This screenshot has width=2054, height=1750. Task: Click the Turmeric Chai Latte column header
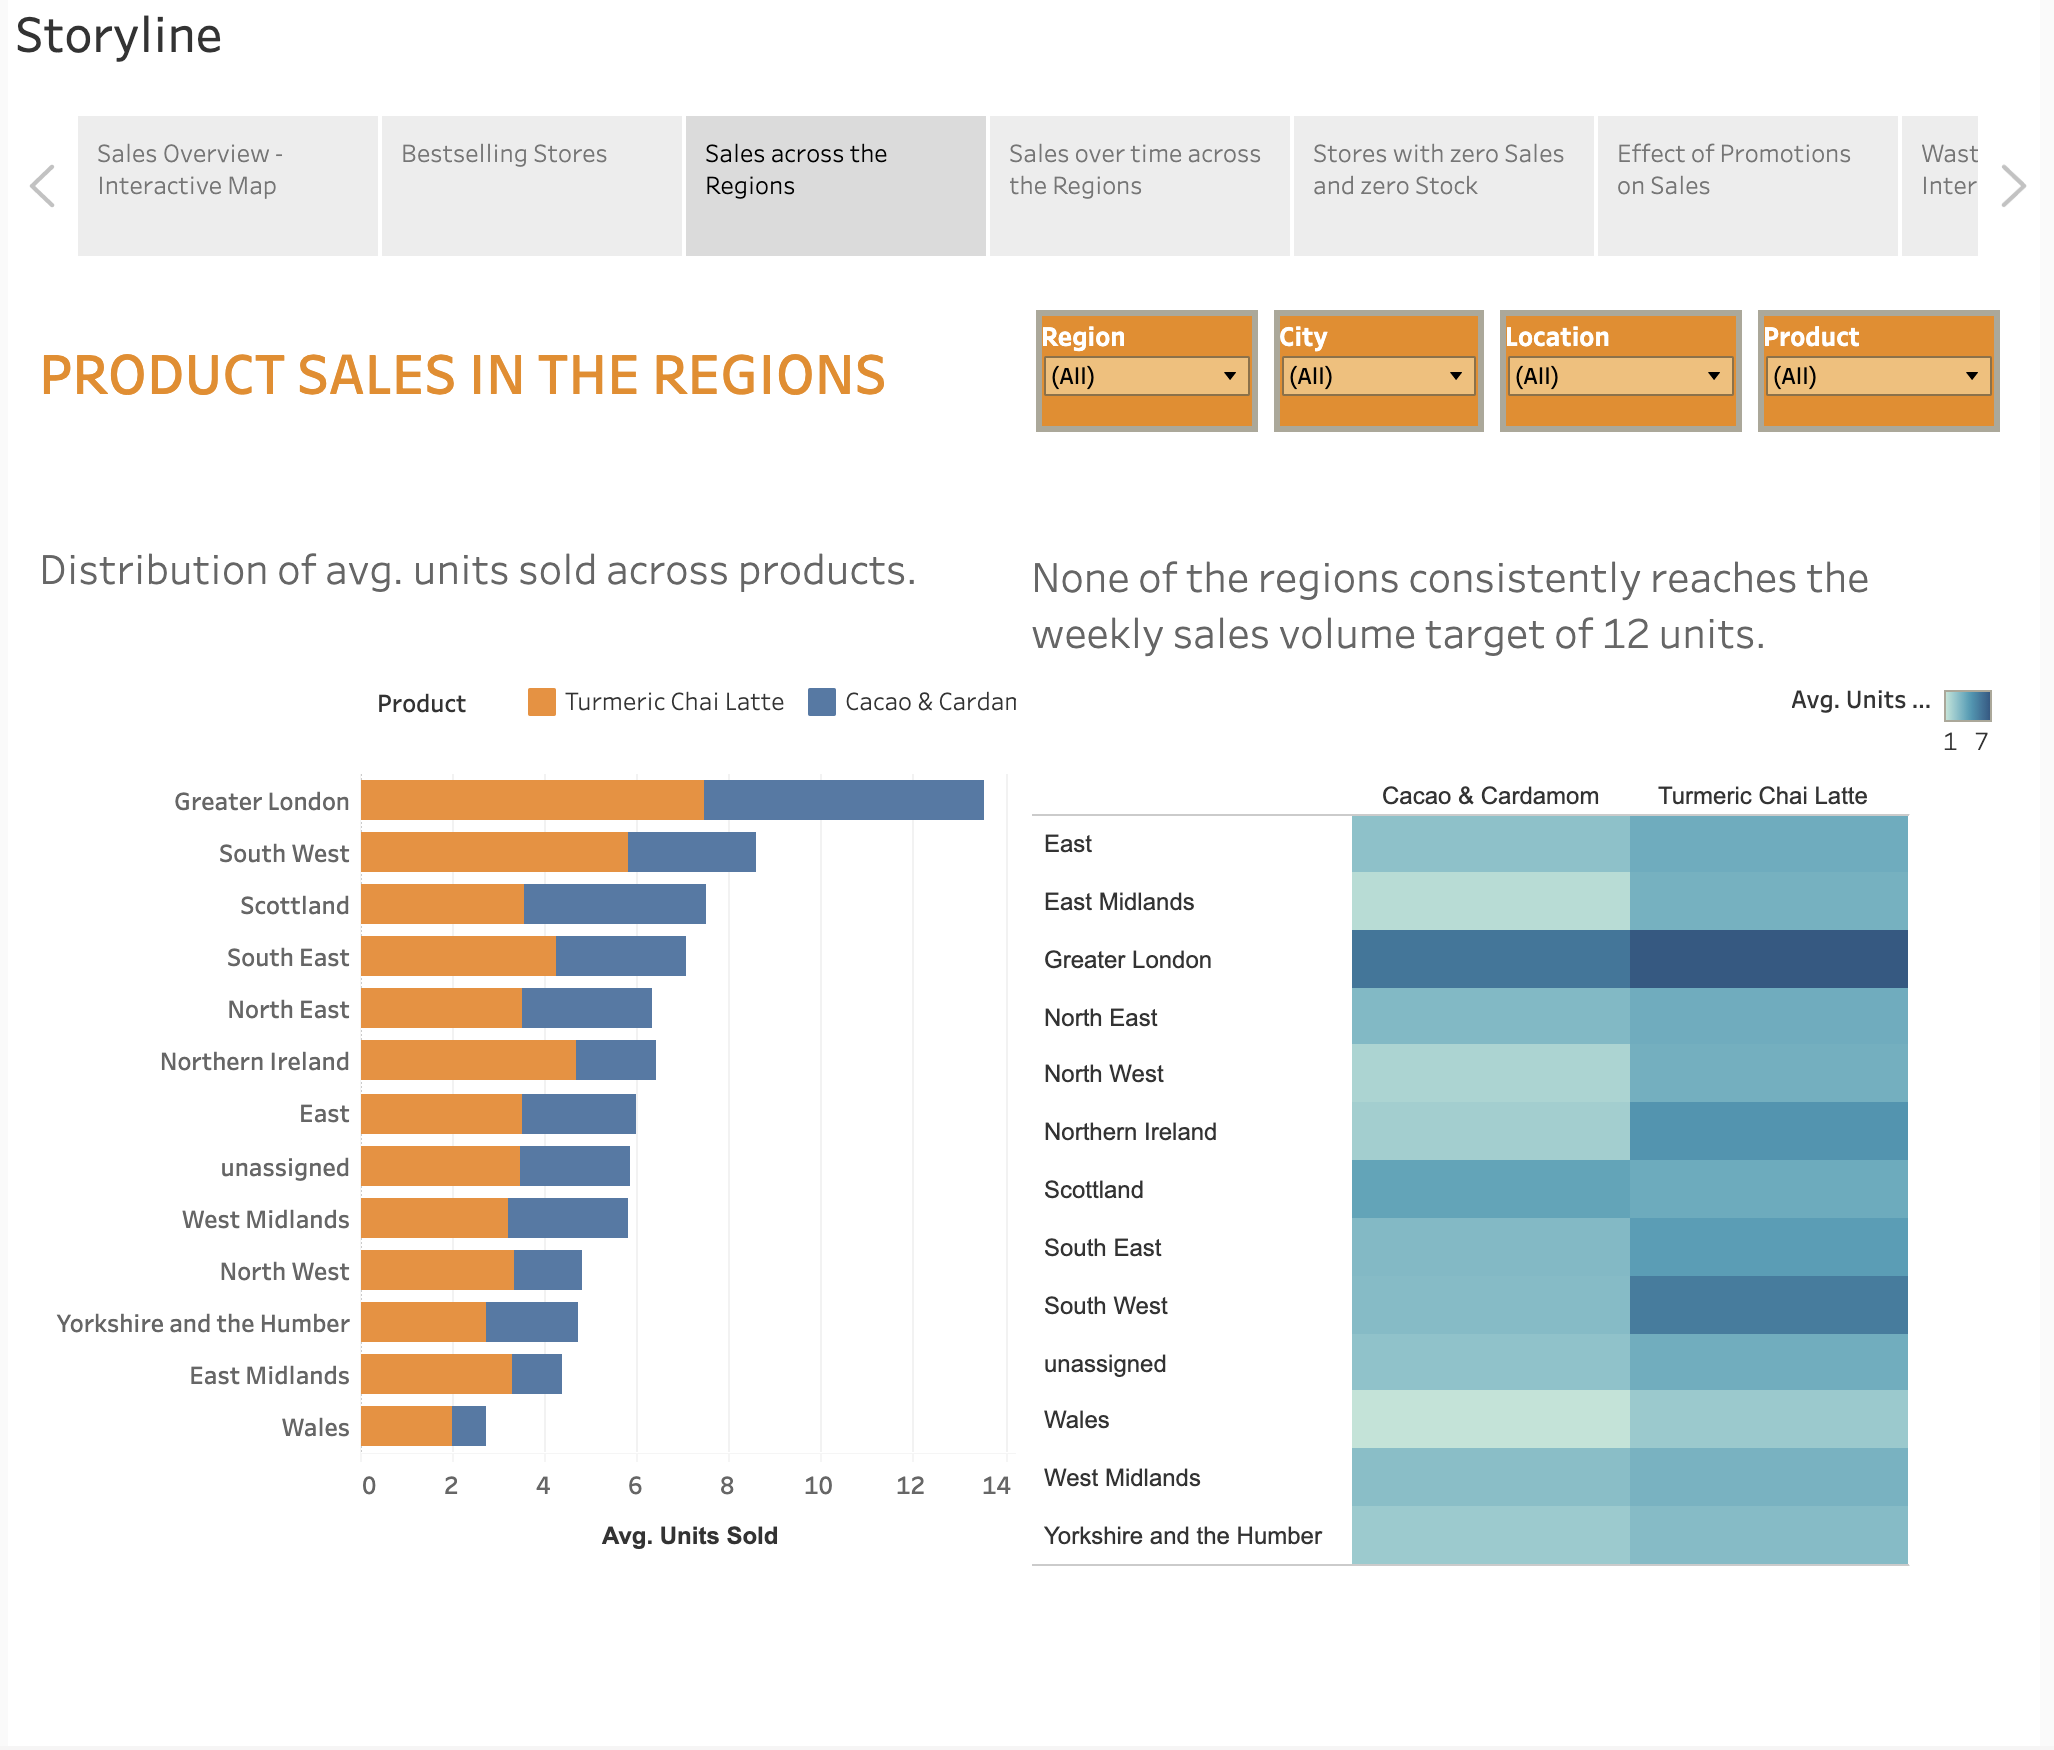pos(1762,796)
